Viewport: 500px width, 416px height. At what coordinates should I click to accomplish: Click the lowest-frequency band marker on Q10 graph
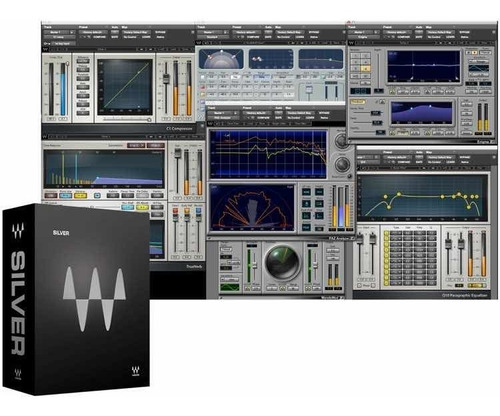[x=386, y=197]
